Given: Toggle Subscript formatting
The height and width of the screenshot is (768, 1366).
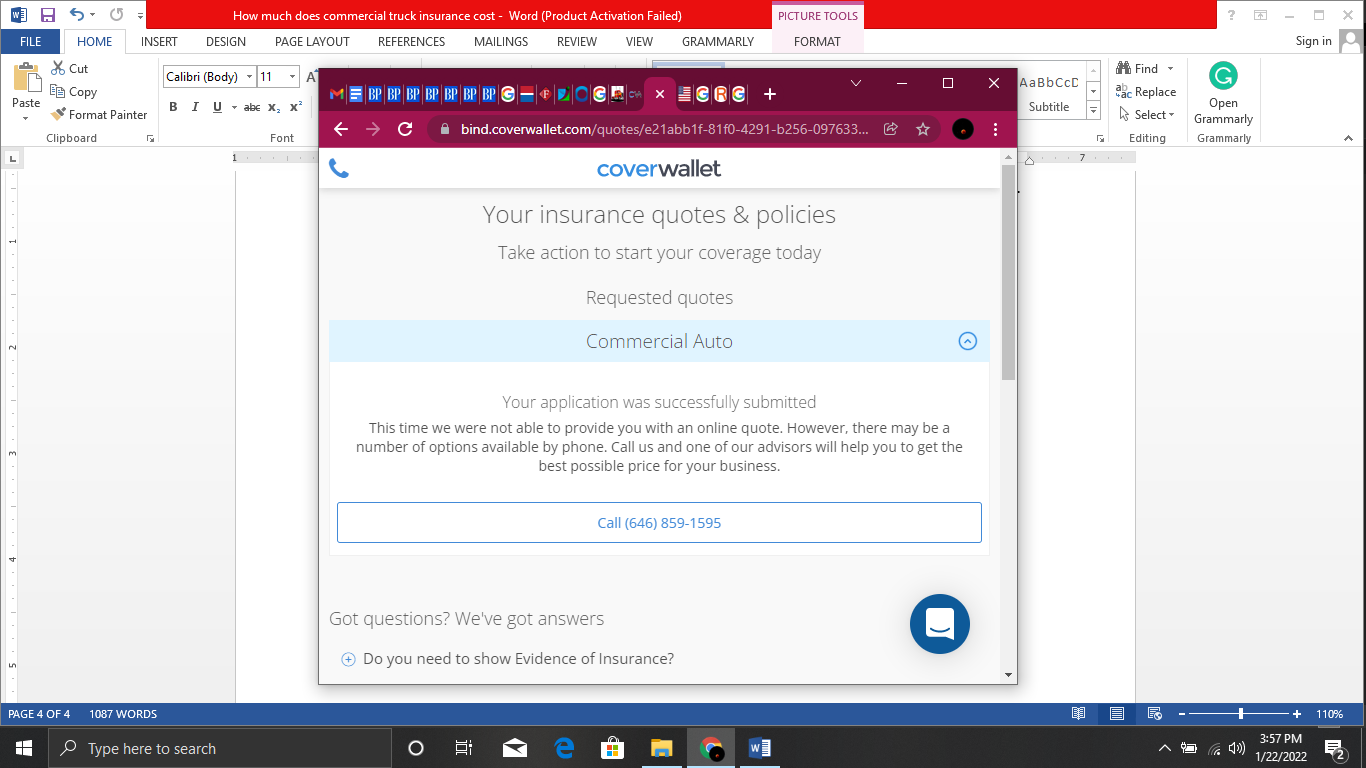Looking at the screenshot, I should [x=274, y=107].
